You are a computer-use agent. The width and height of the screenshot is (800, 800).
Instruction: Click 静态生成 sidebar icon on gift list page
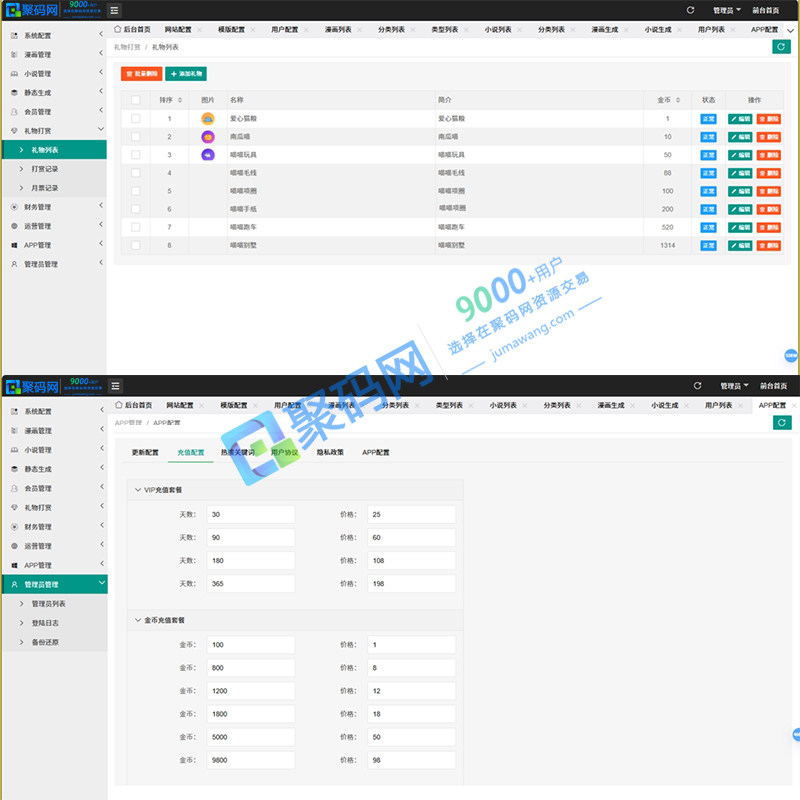tap(14, 93)
